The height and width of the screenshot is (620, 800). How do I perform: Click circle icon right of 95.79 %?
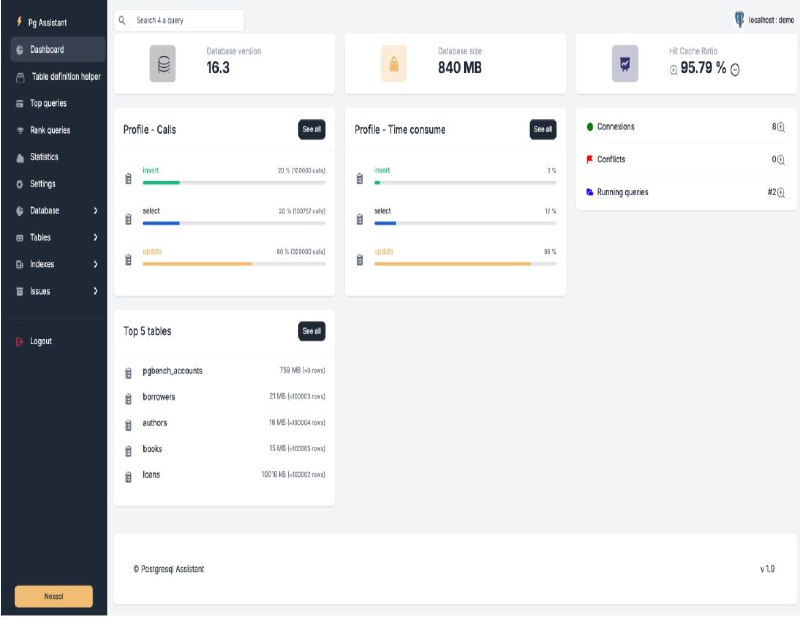tap(735, 70)
